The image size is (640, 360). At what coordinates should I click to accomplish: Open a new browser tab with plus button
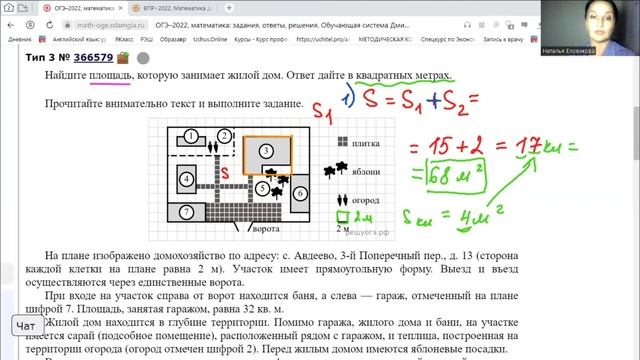229,8
